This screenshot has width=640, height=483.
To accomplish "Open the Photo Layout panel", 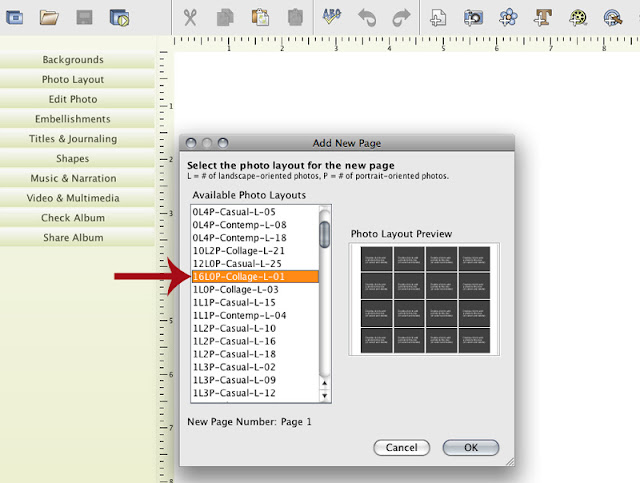I will pos(77,79).
